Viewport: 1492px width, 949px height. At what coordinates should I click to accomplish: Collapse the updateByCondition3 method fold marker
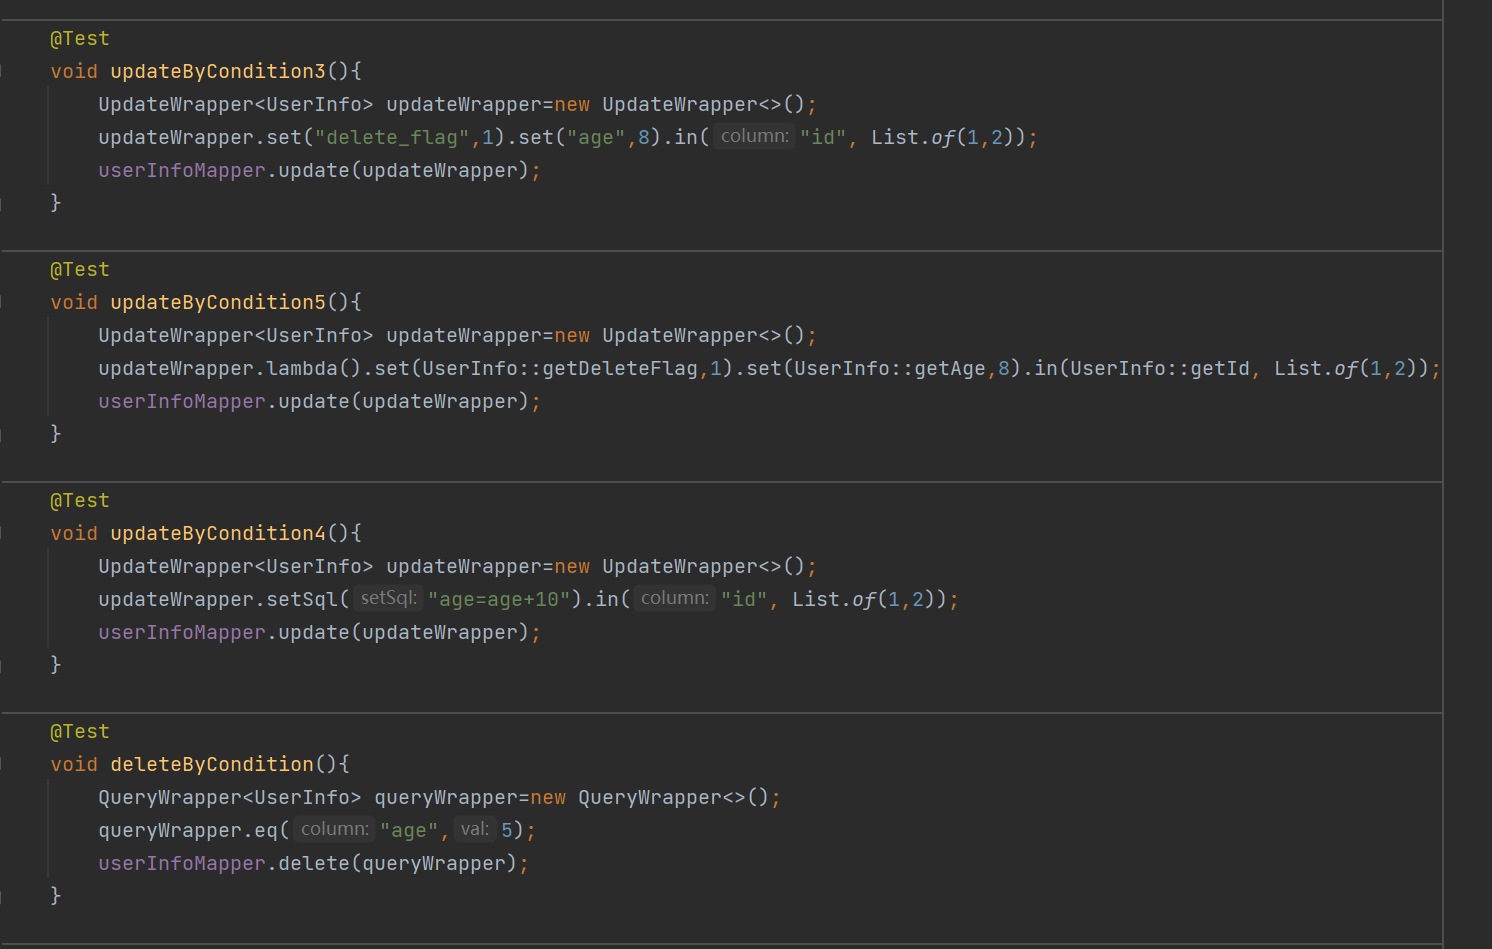(x=2, y=71)
